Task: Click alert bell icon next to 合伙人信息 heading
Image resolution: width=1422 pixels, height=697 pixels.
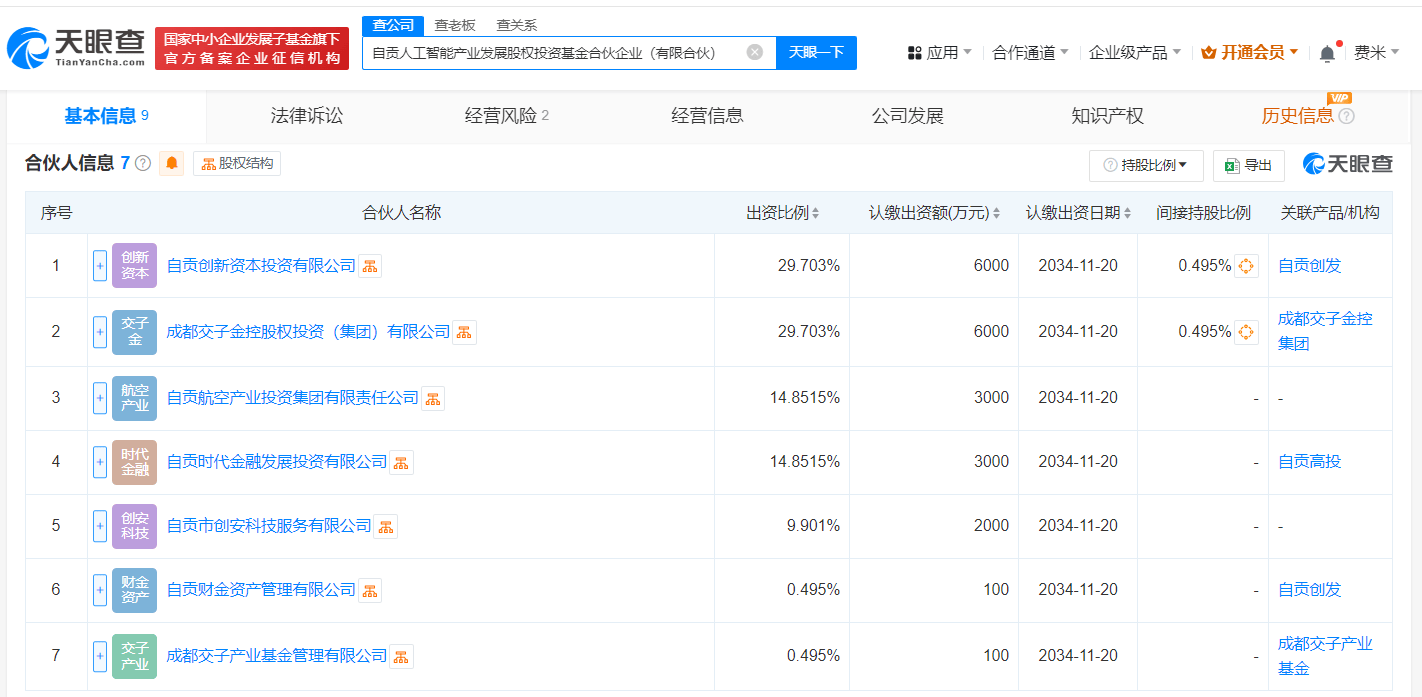Action: coord(171,162)
